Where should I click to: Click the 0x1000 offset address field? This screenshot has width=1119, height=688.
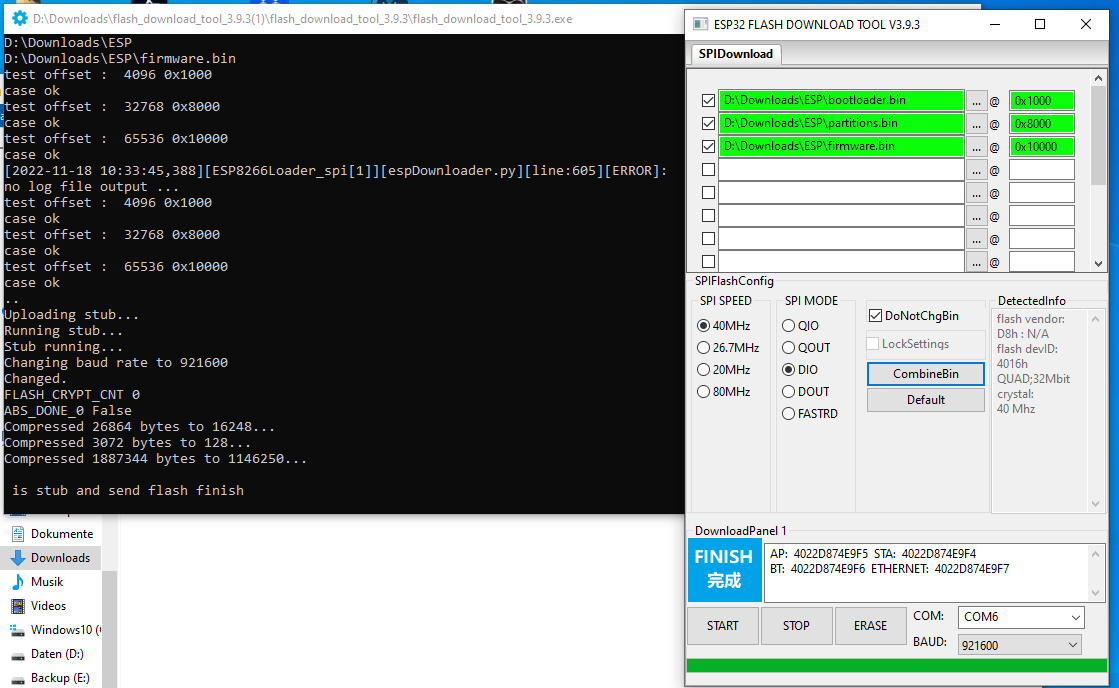[1041, 101]
